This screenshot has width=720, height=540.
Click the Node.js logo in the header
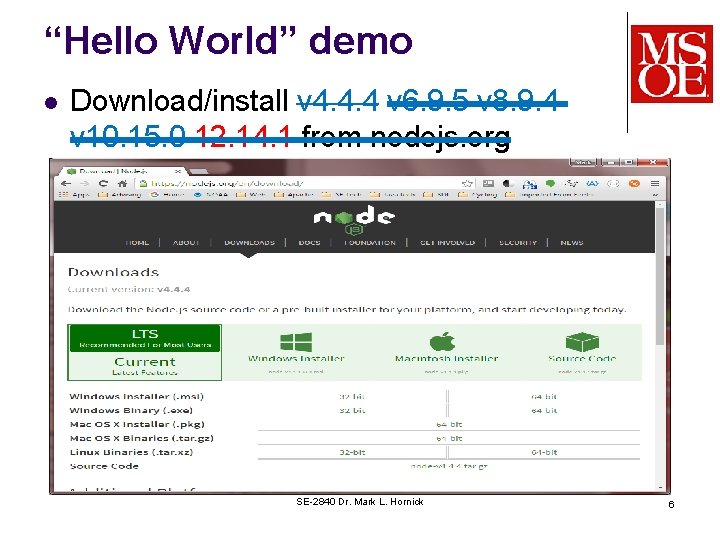[354, 220]
